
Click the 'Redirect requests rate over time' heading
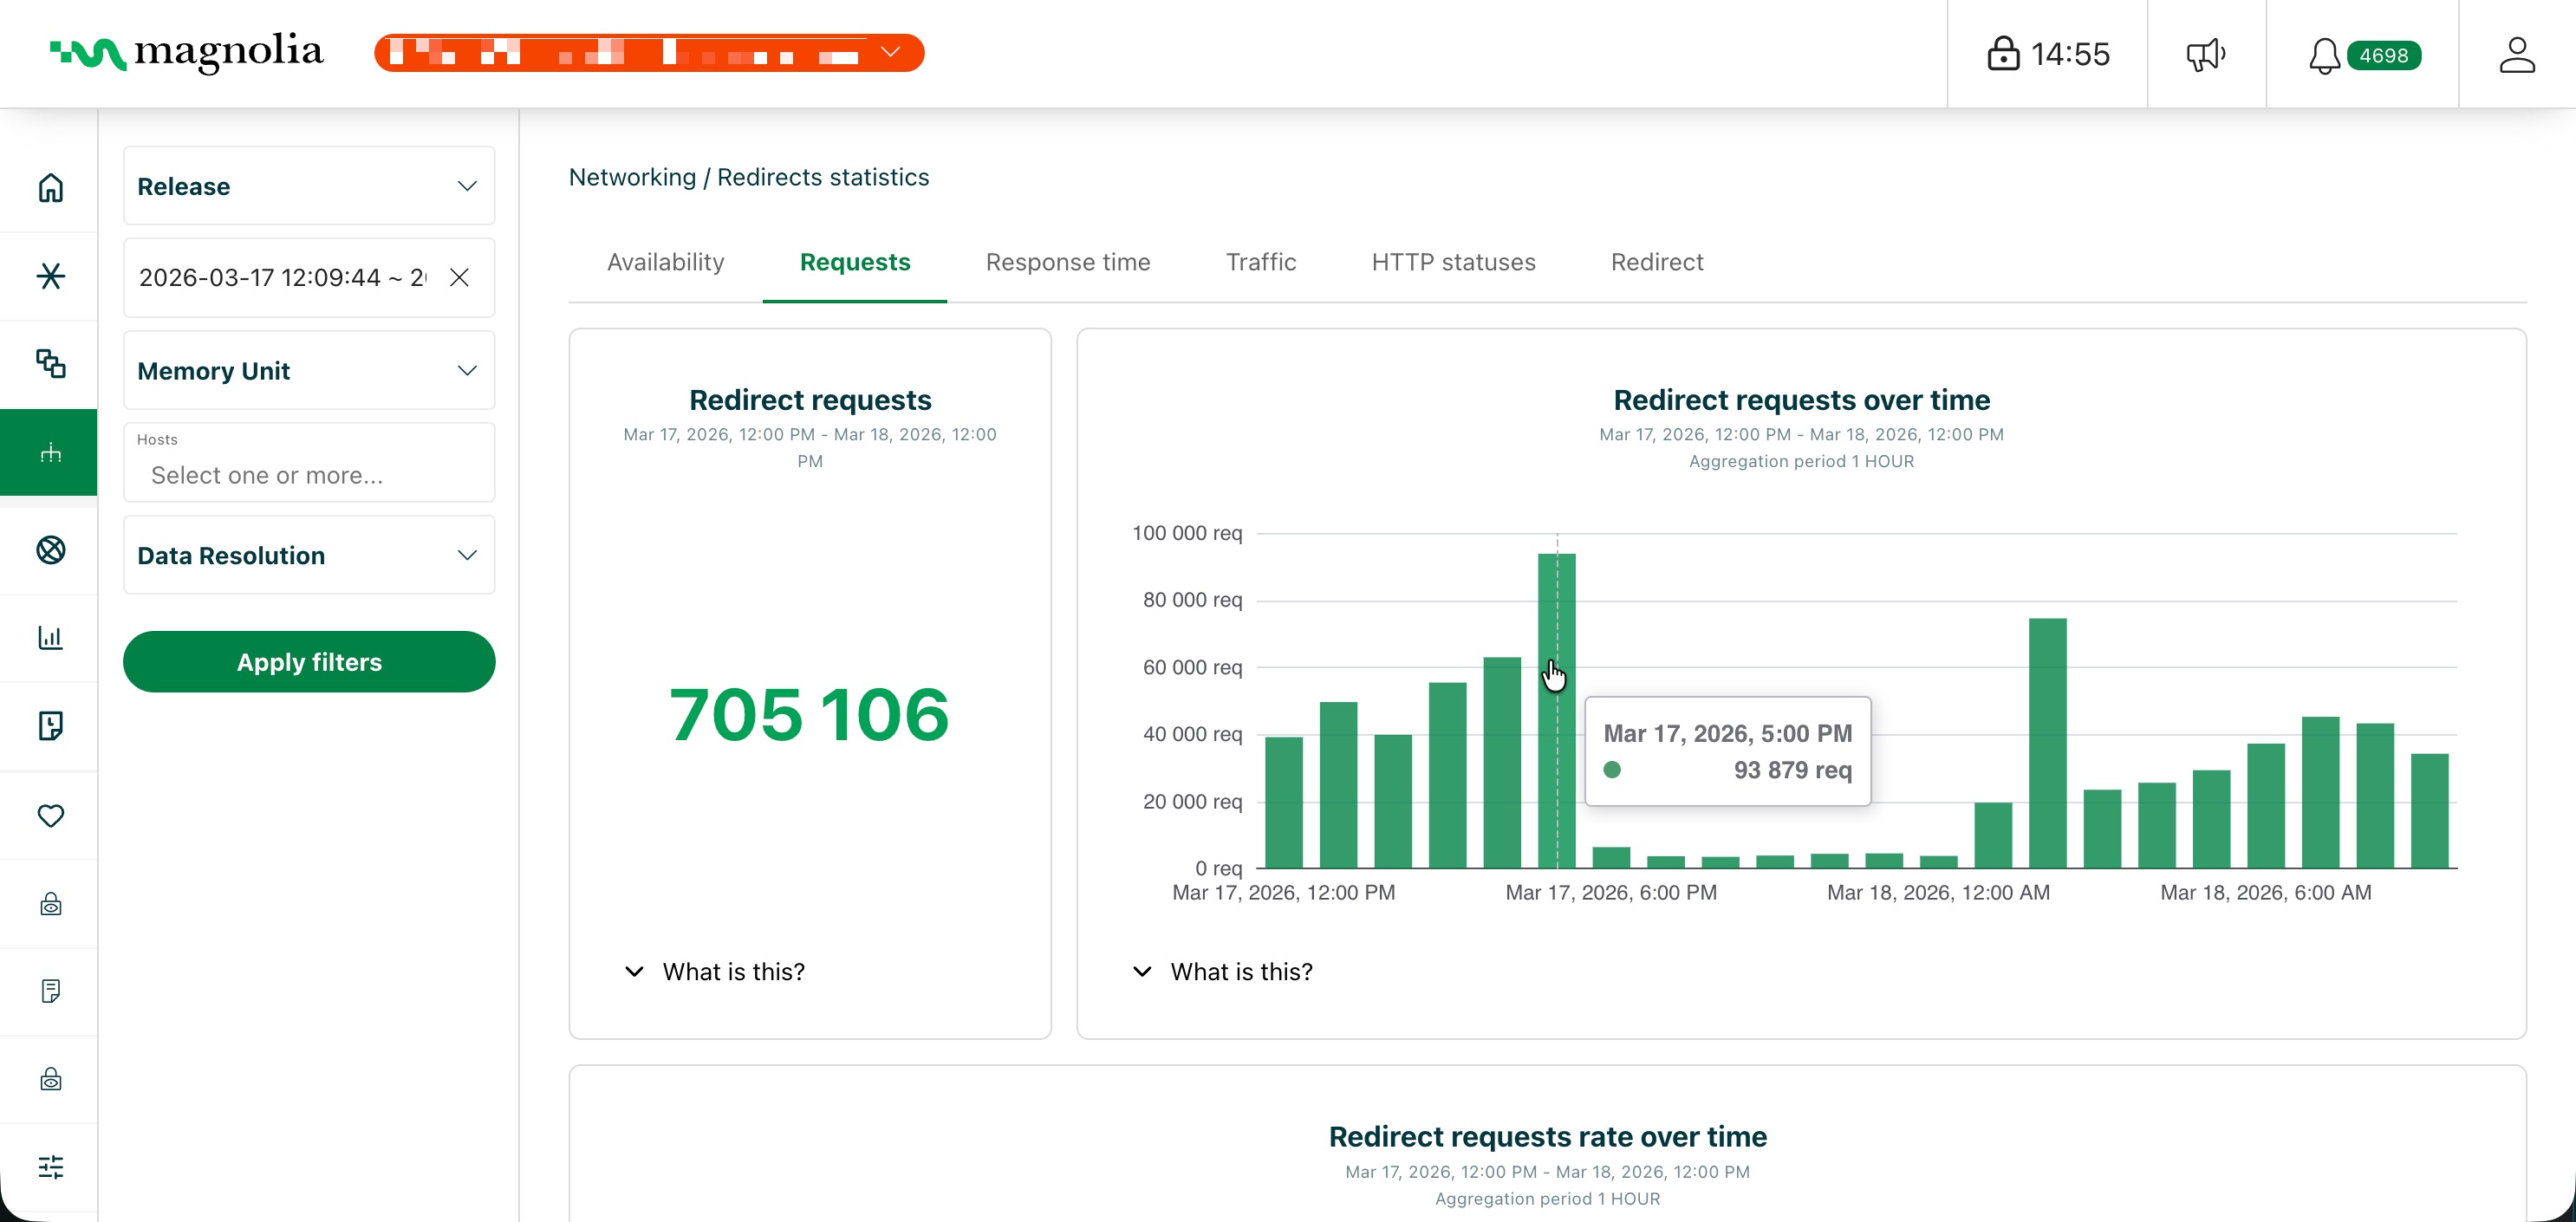pyautogui.click(x=1547, y=1136)
